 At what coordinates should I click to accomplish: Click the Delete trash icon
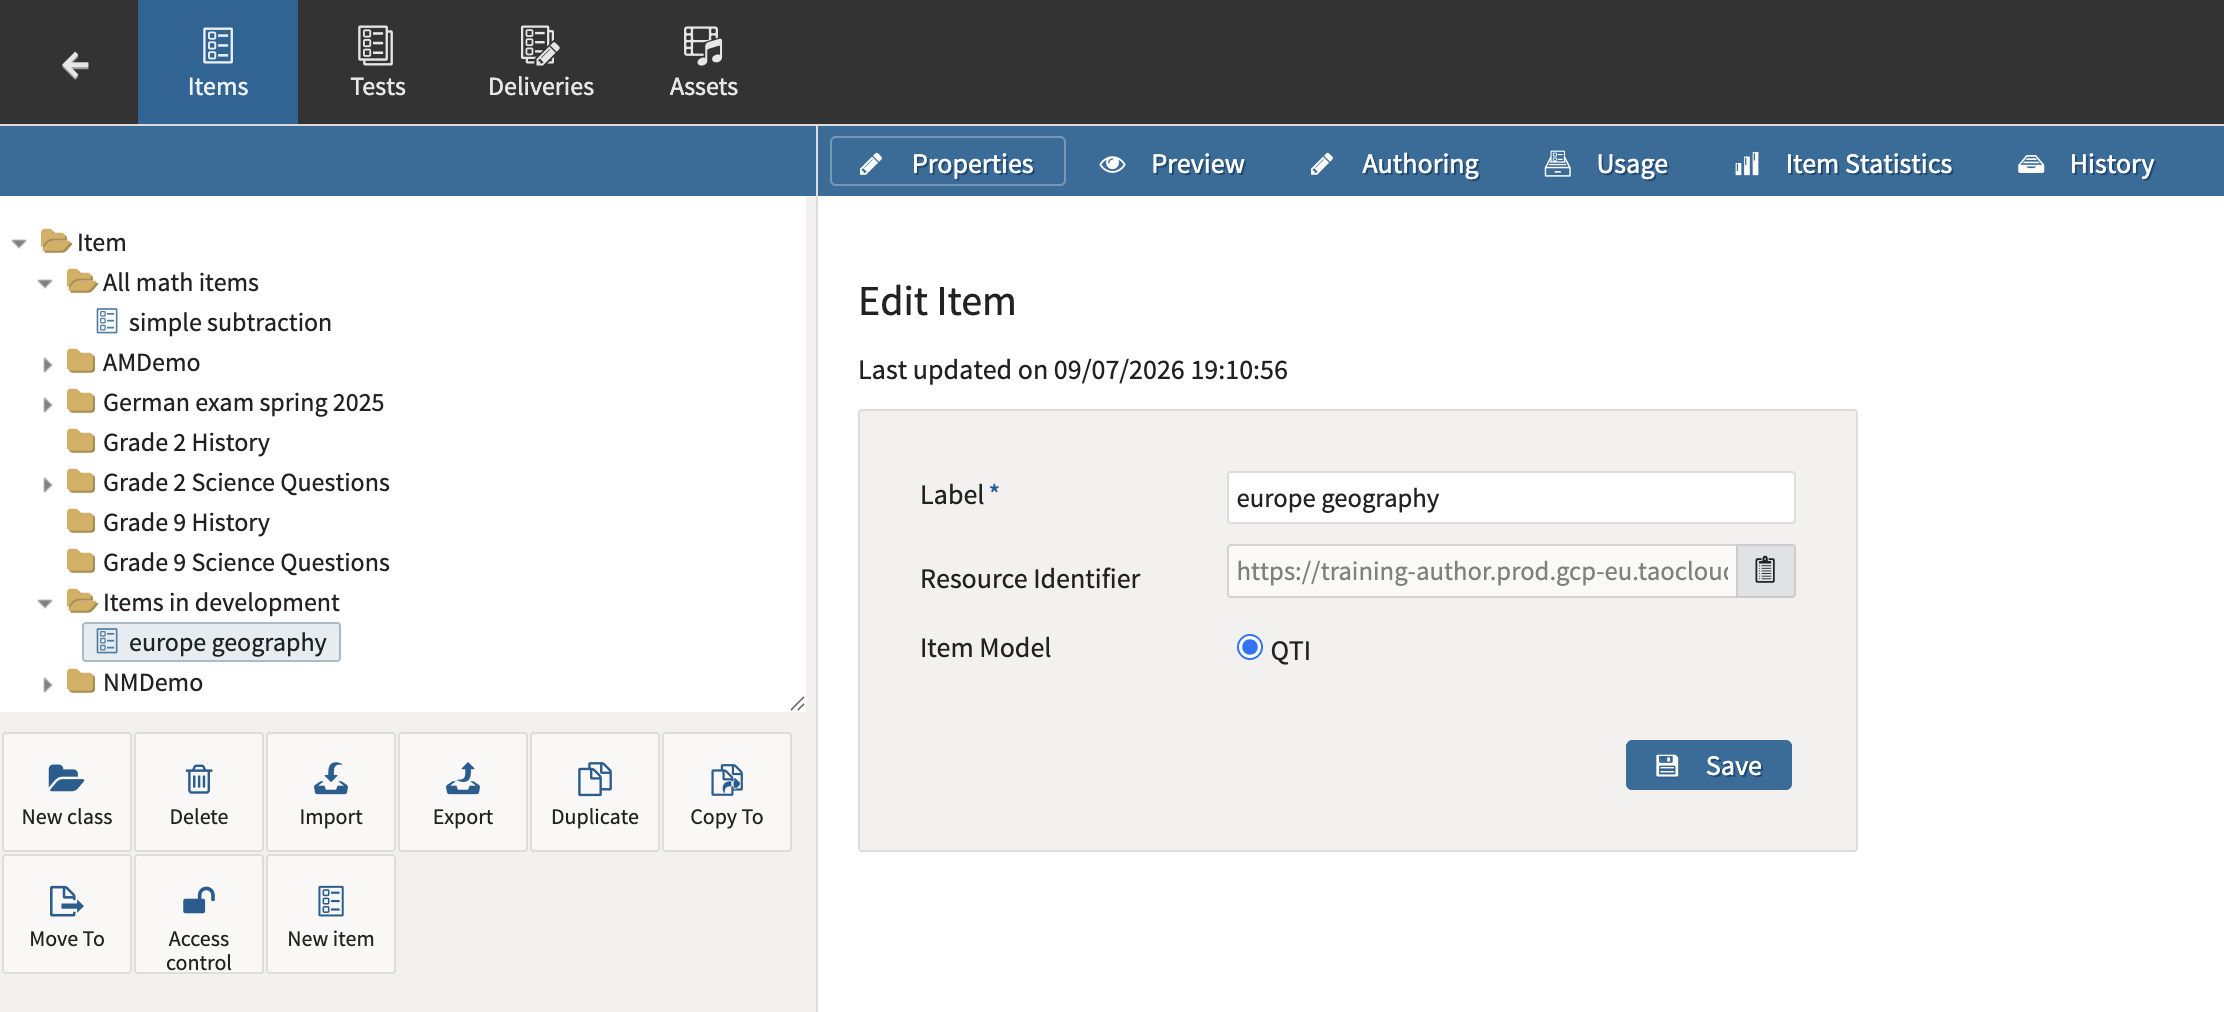199,778
